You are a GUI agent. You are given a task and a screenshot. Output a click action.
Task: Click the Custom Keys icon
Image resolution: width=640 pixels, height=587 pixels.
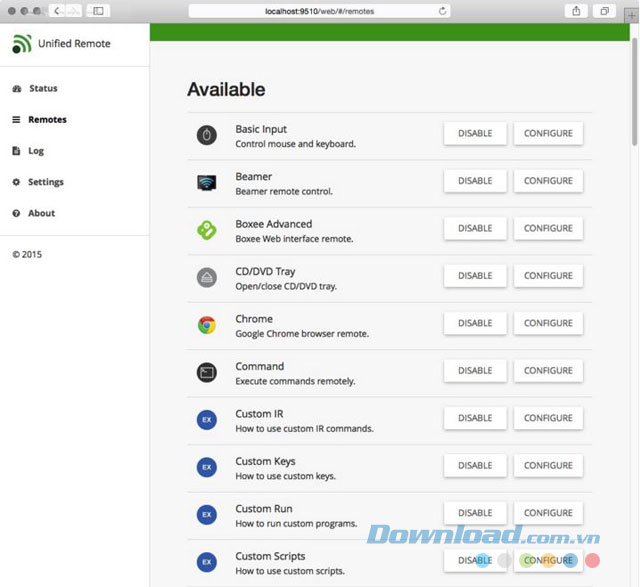tap(207, 467)
